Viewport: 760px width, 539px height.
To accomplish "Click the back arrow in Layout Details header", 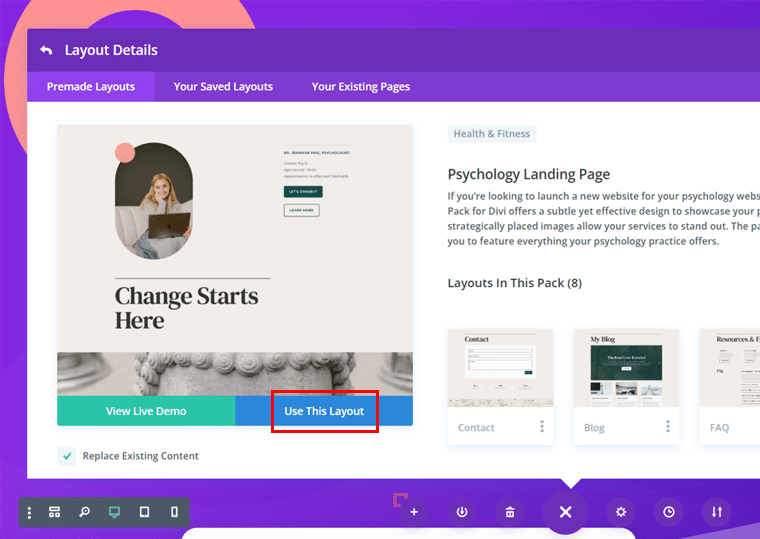I will pos(46,50).
